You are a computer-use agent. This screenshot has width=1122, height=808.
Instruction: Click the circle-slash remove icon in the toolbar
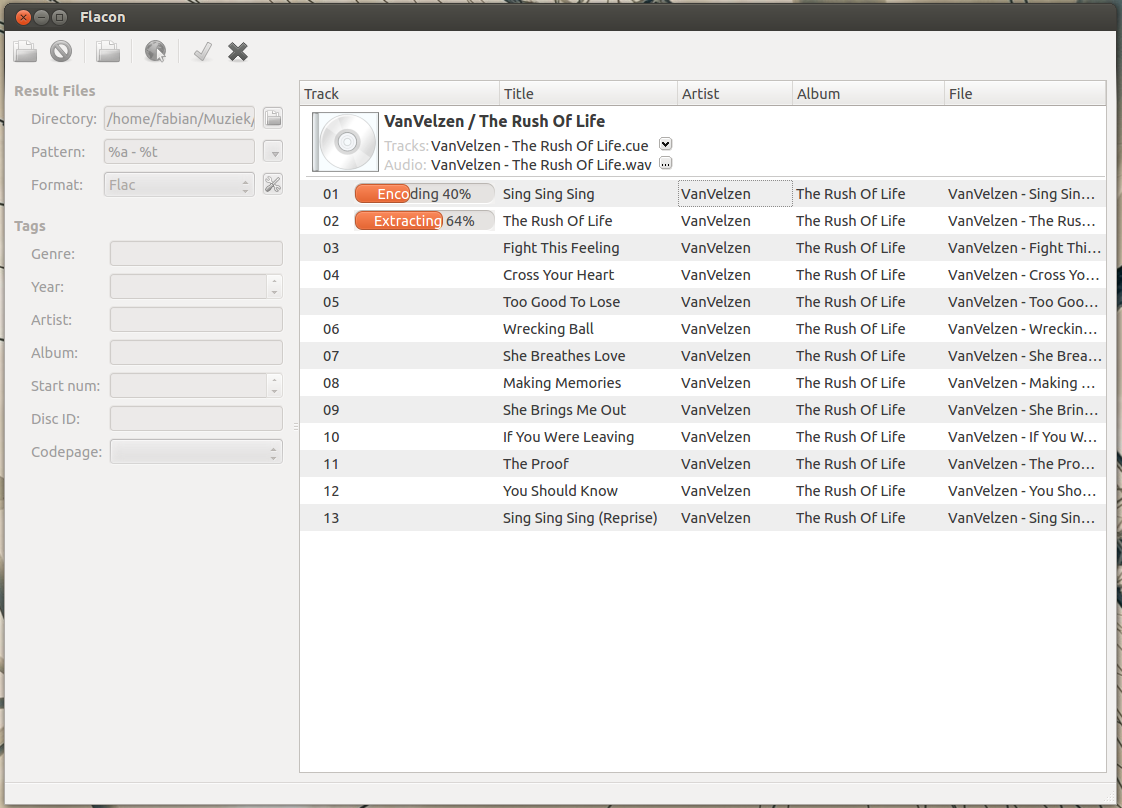61,51
